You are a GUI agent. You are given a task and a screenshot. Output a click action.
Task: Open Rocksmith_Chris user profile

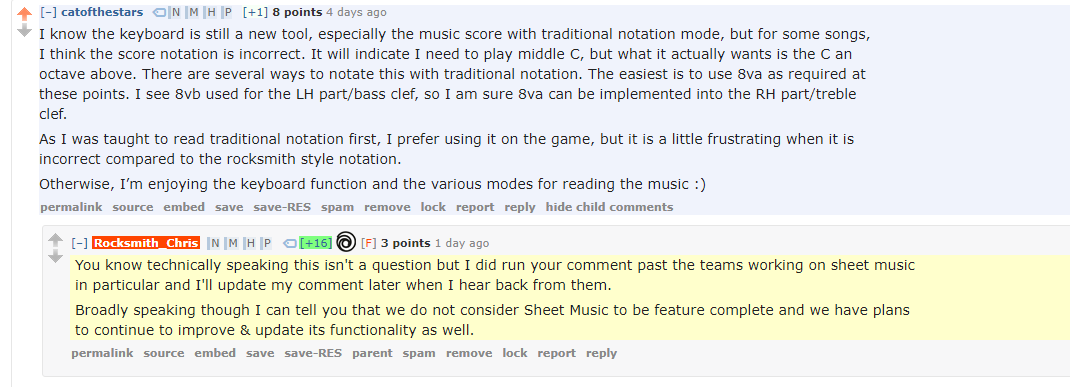coord(146,243)
